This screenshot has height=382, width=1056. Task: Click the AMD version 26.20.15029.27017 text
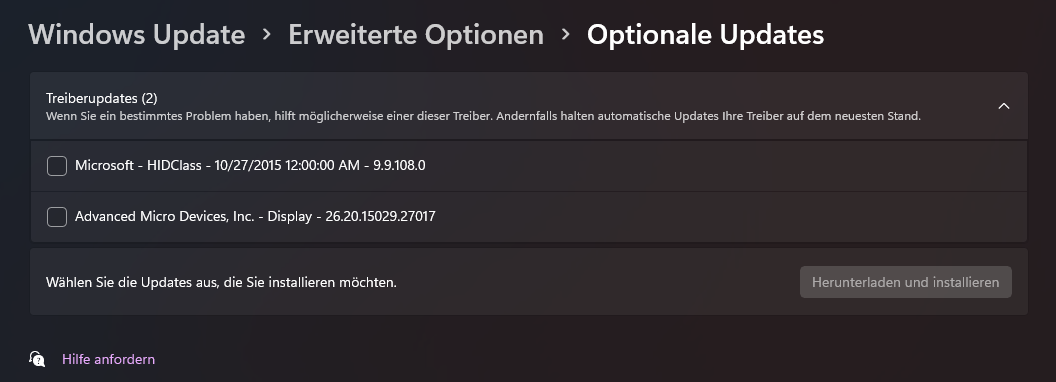point(381,216)
